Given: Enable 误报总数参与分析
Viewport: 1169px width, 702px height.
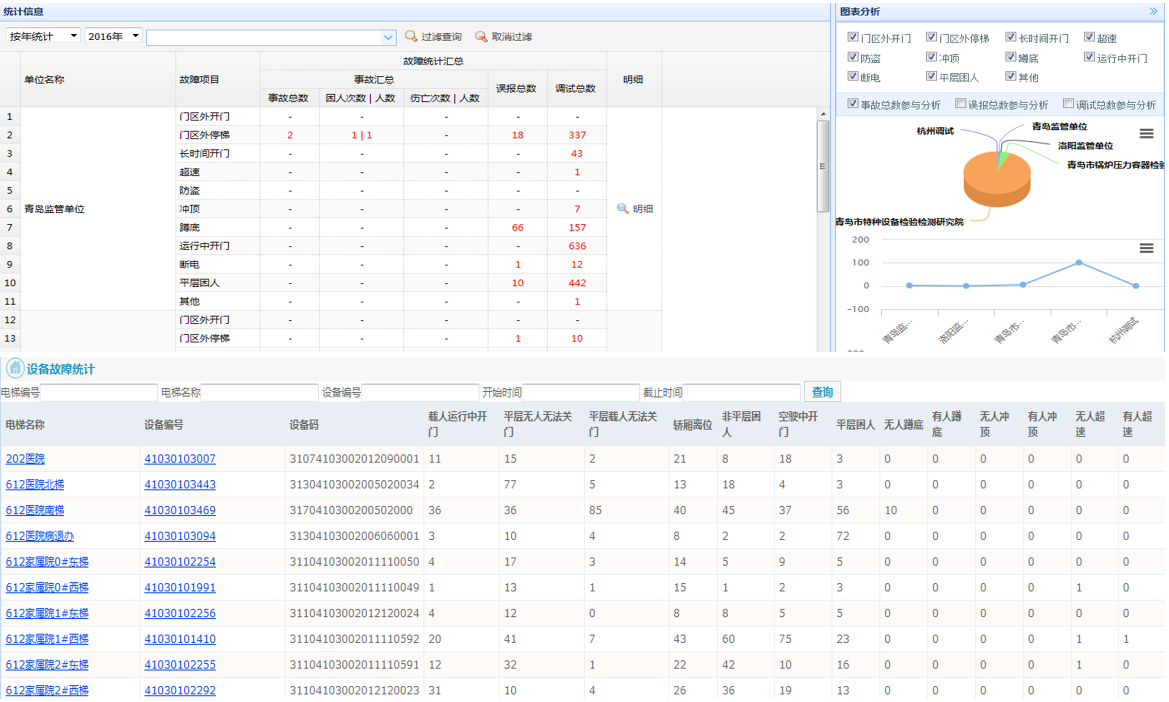Looking at the screenshot, I should point(960,104).
